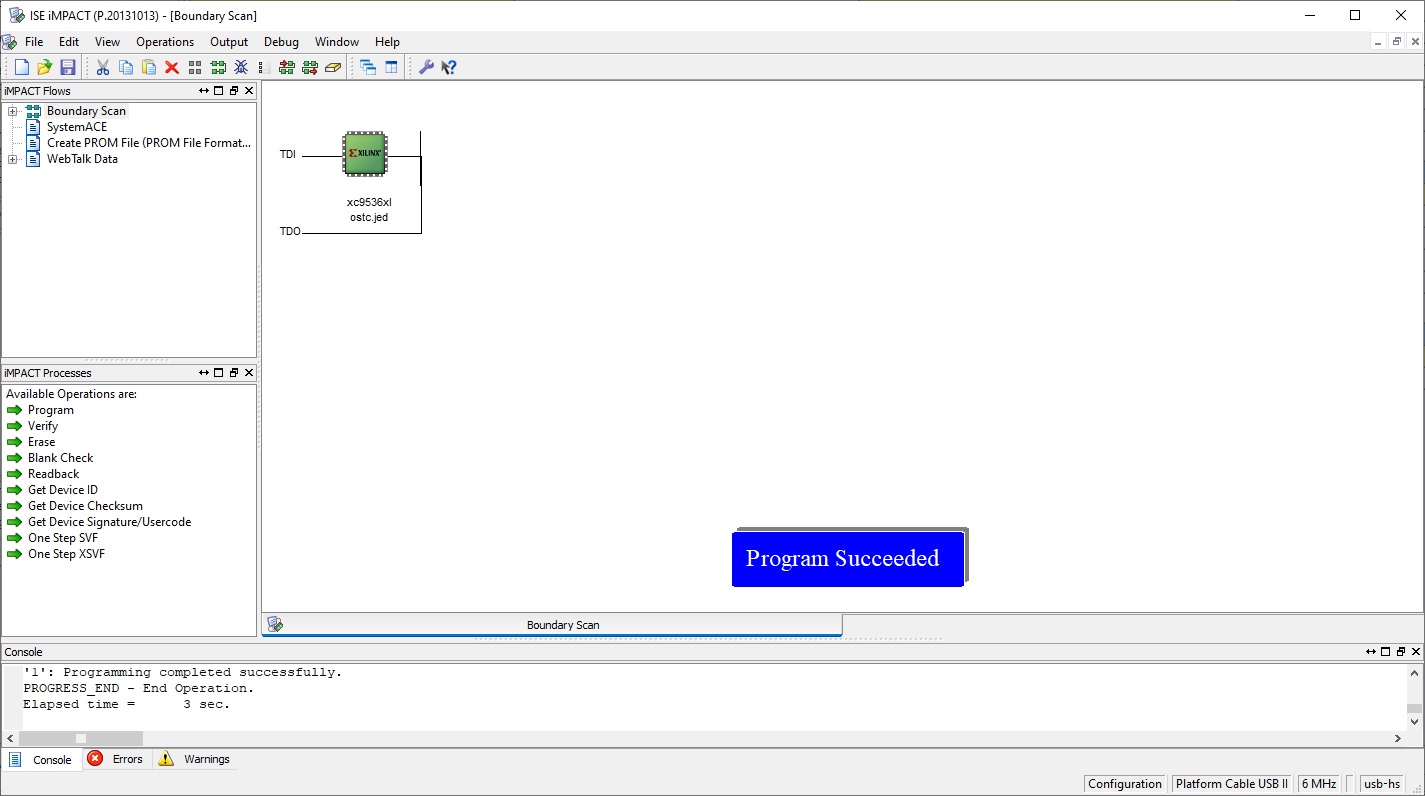
Task: Run the Blank Check operation
Action: pyautogui.click(x=60, y=458)
